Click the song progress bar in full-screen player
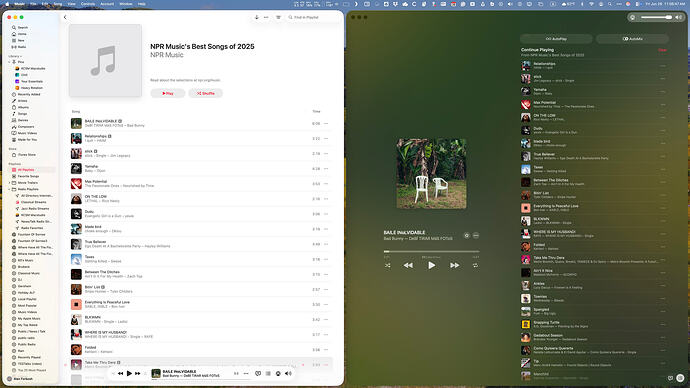 click(431, 252)
